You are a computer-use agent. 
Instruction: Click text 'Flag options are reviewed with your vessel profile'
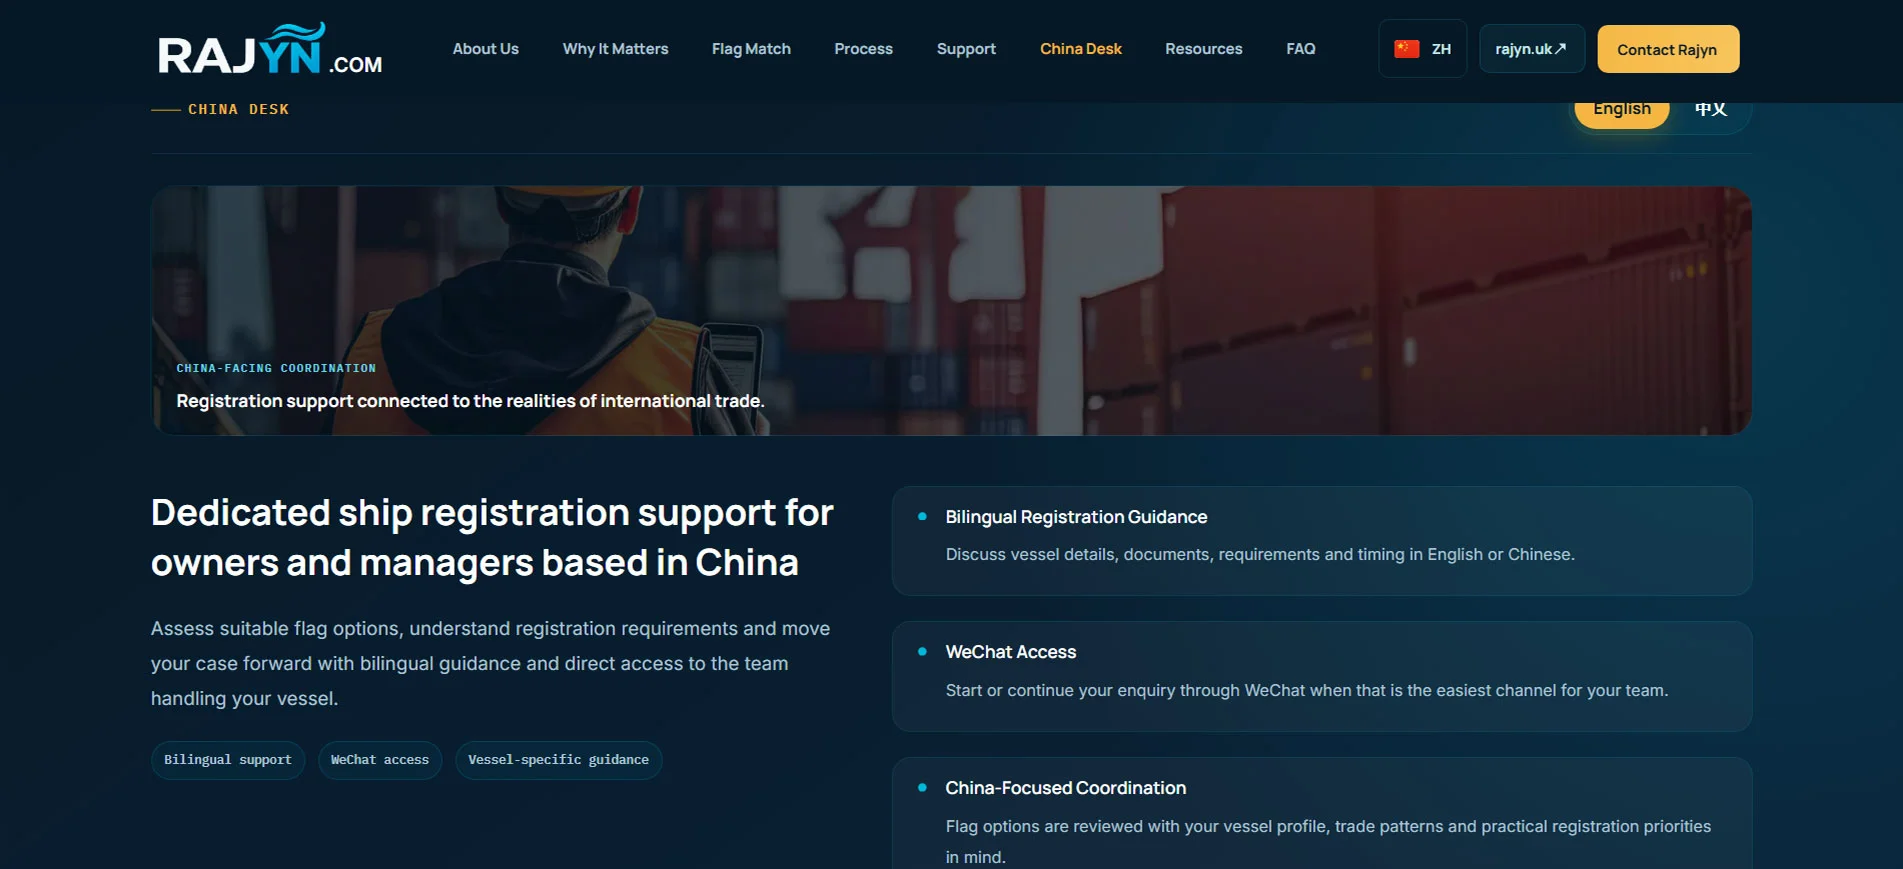pos(1328,841)
